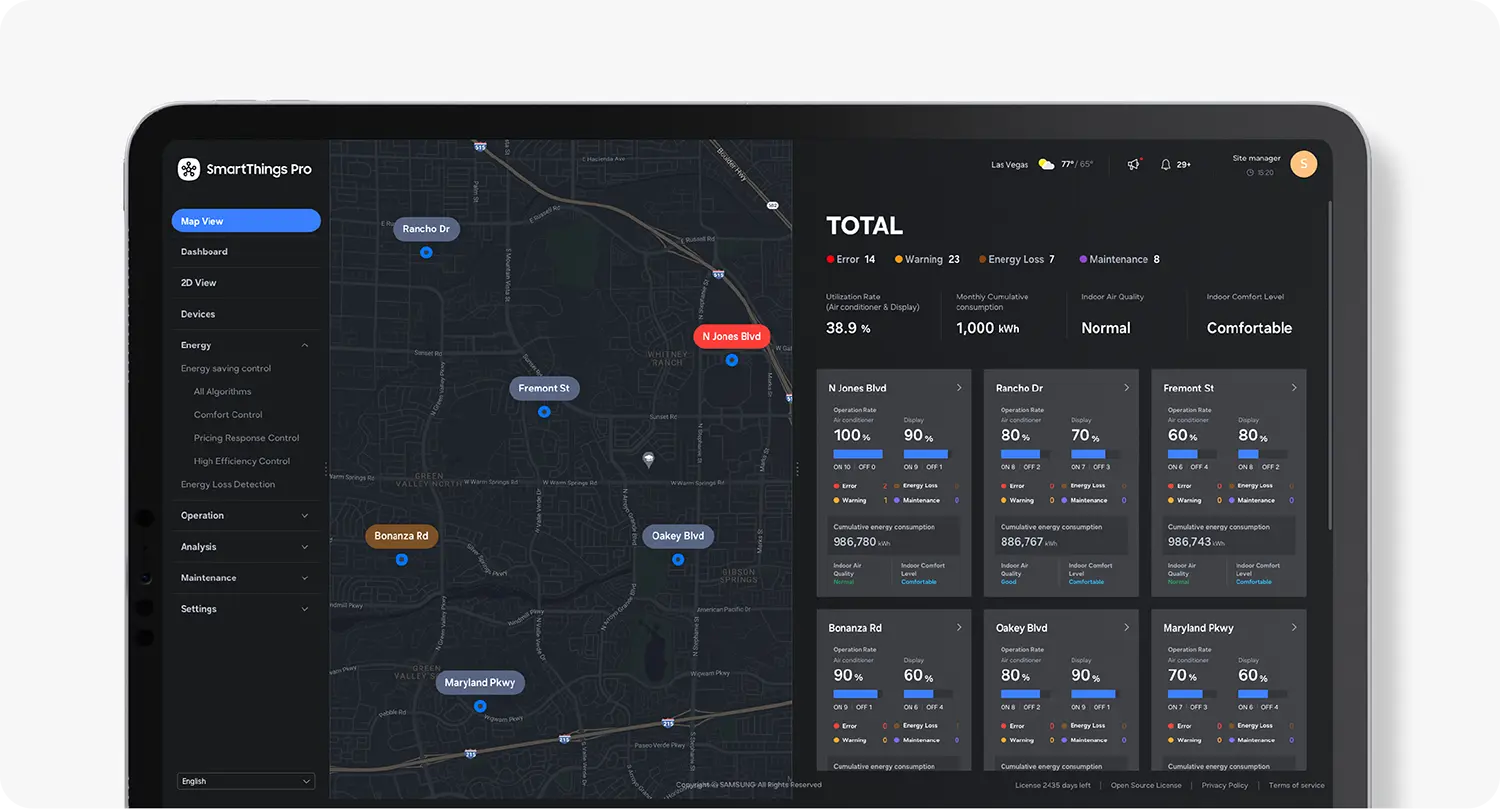Open the announcements megaphone icon
The height and width of the screenshot is (809, 1500).
(x=1133, y=164)
